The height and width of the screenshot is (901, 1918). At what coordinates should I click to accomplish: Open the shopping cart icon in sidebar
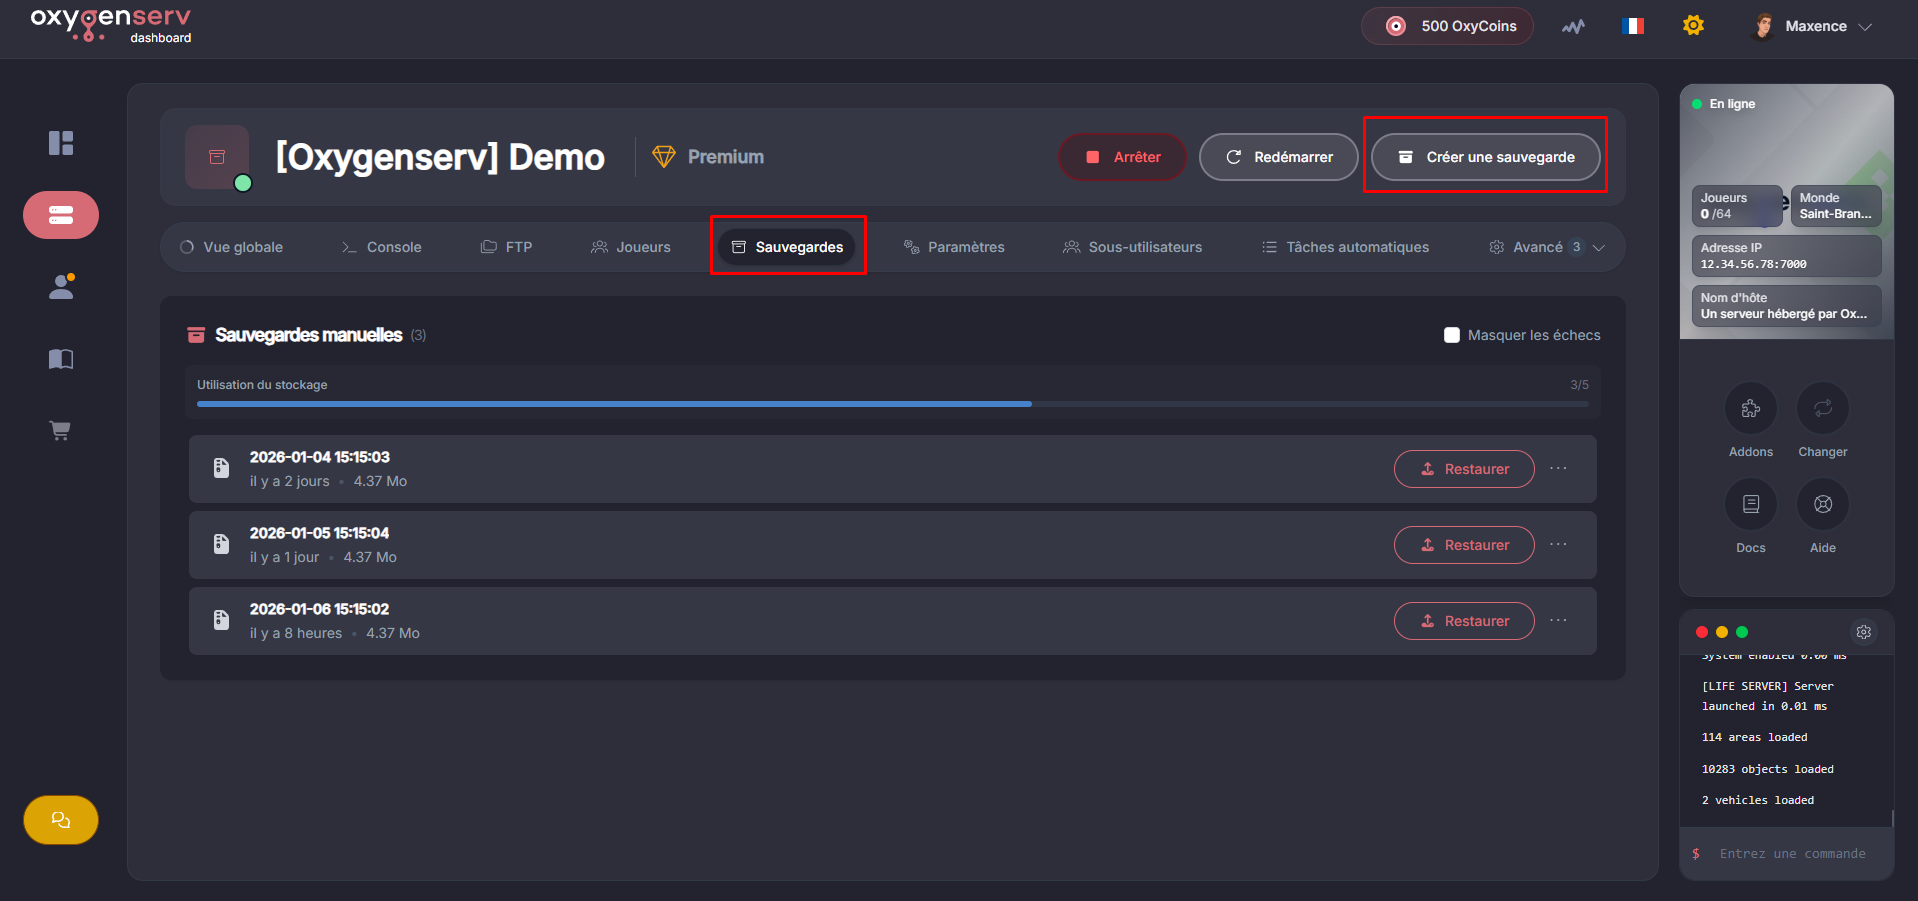(61, 431)
